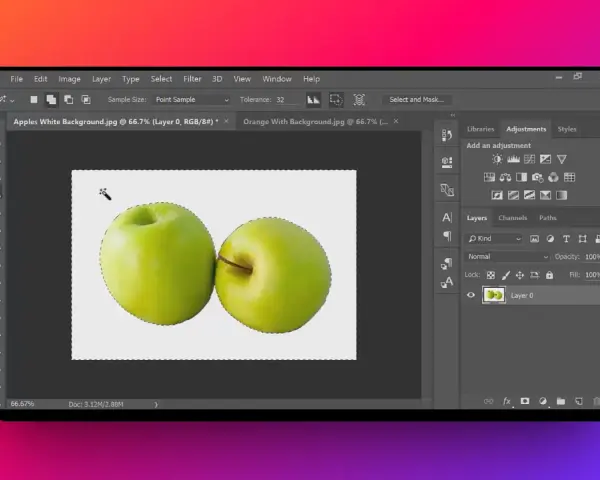The height and width of the screenshot is (480, 600).
Task: Filter layers for pixel layers
Action: (534, 239)
